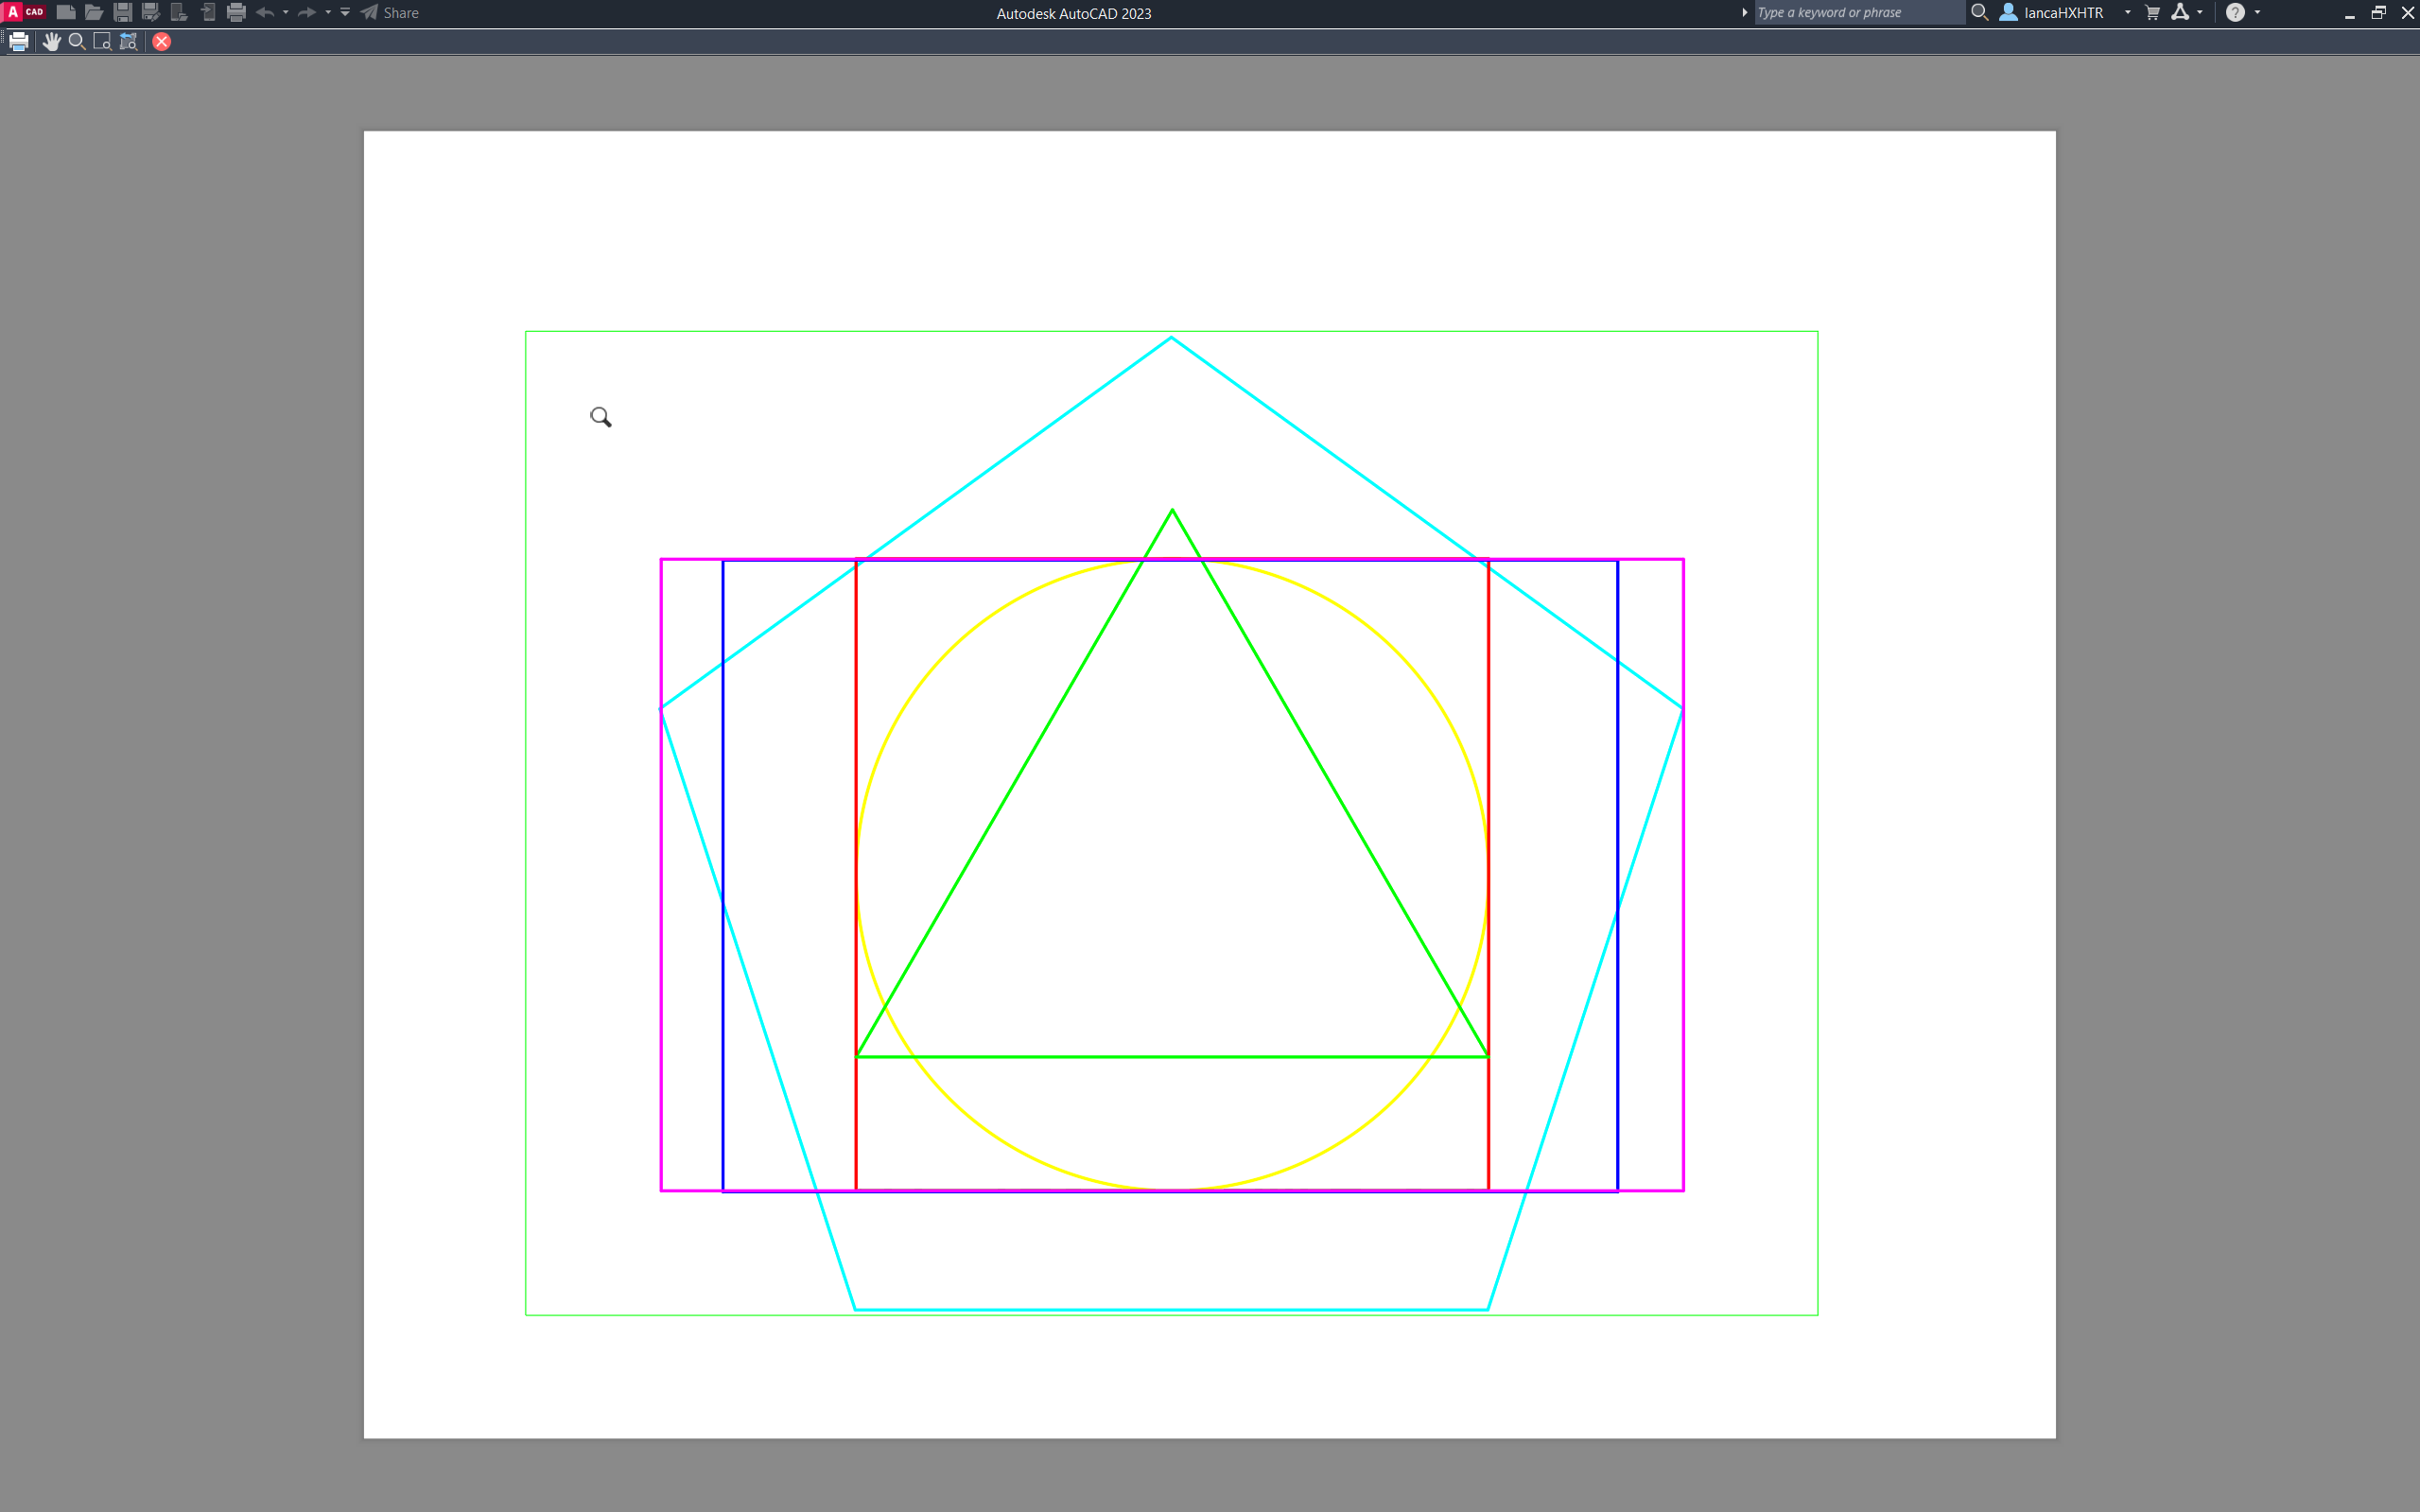Open the AutoCAD application menu

click(24, 12)
